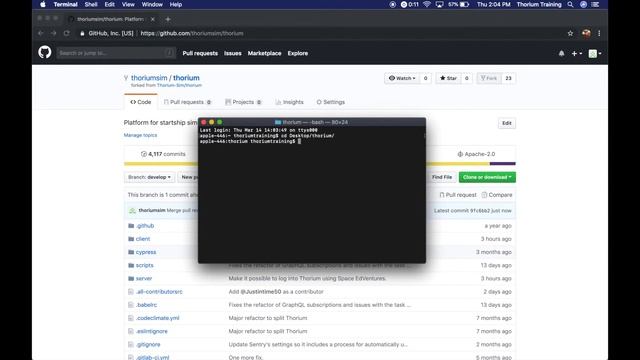Open a new browser tab
Screen dimensions: 640x360
coord(168,19)
